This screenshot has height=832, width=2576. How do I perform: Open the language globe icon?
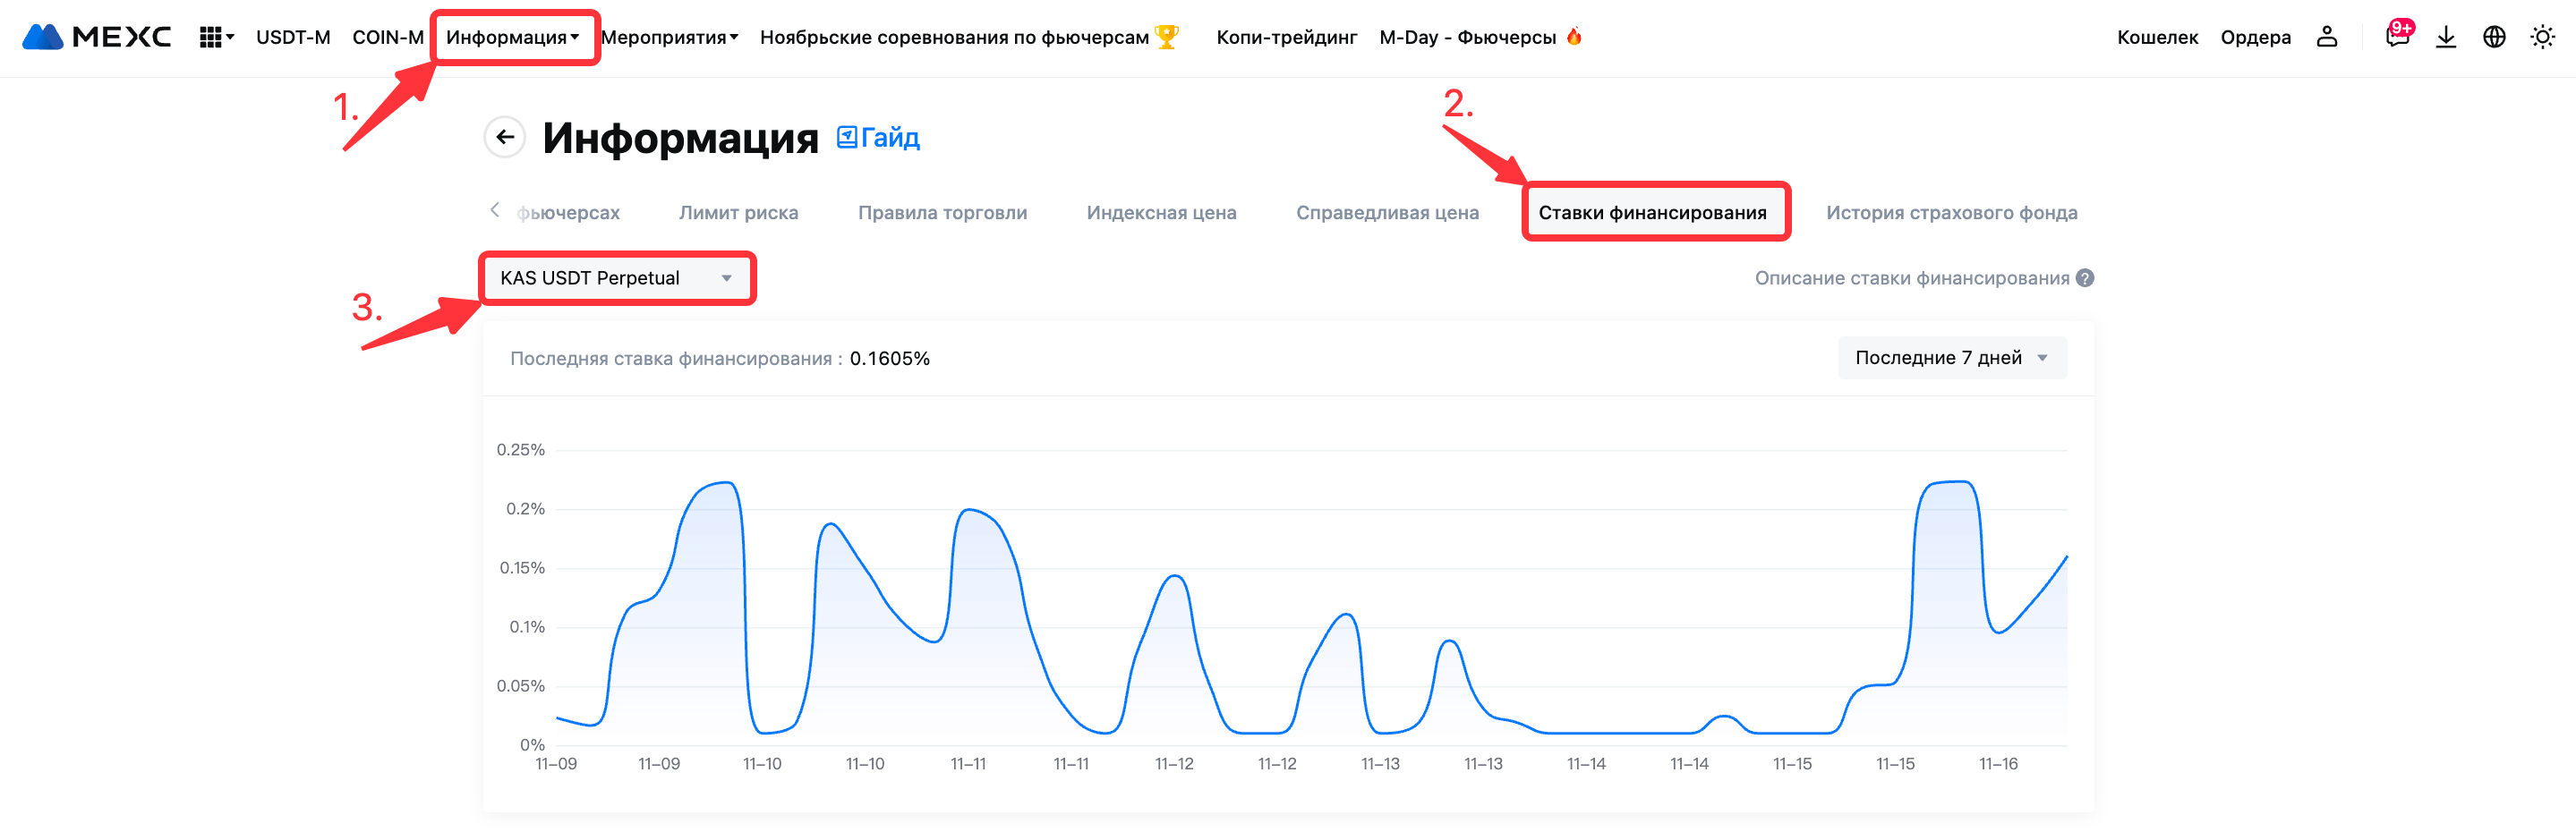[x=2494, y=37]
